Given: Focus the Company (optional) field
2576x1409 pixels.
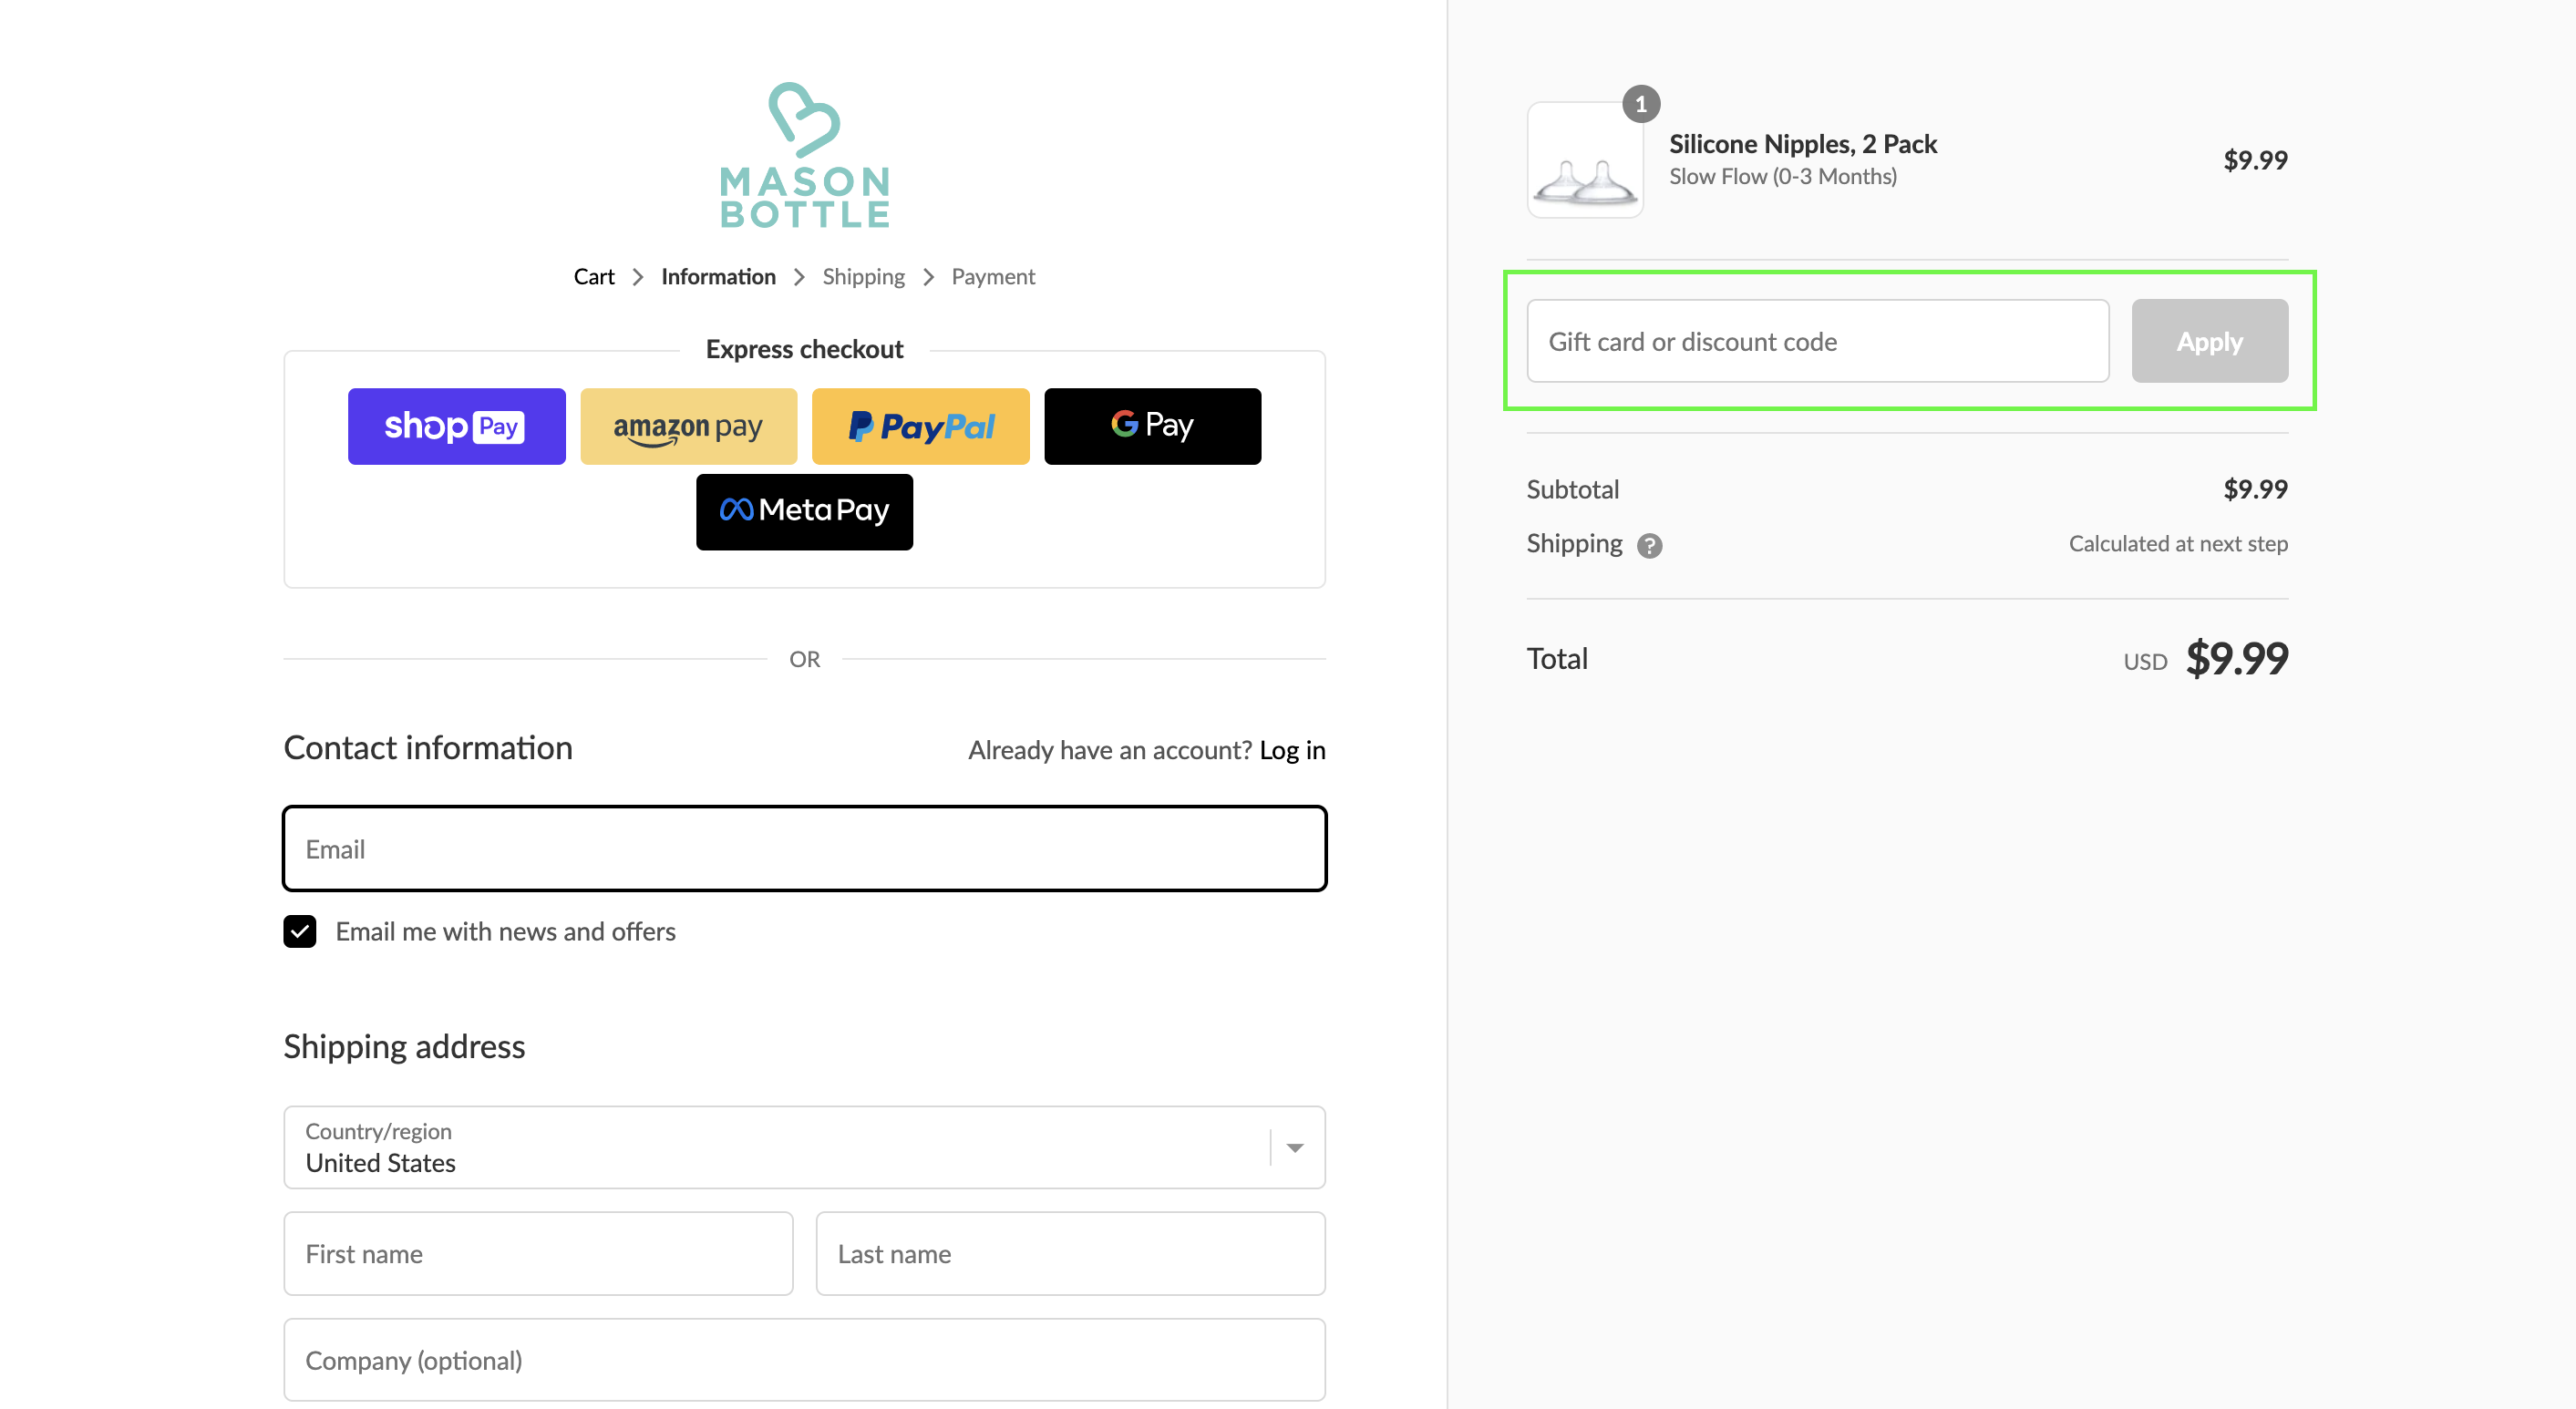Looking at the screenshot, I should 804,1359.
